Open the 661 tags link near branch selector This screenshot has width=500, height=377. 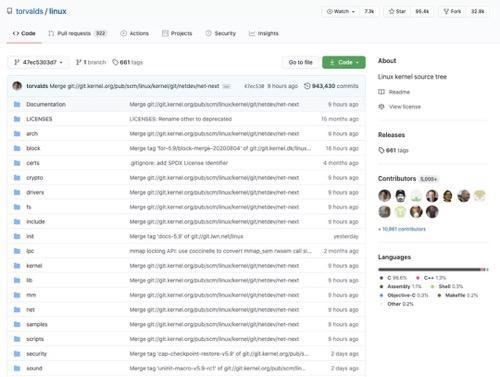point(127,62)
